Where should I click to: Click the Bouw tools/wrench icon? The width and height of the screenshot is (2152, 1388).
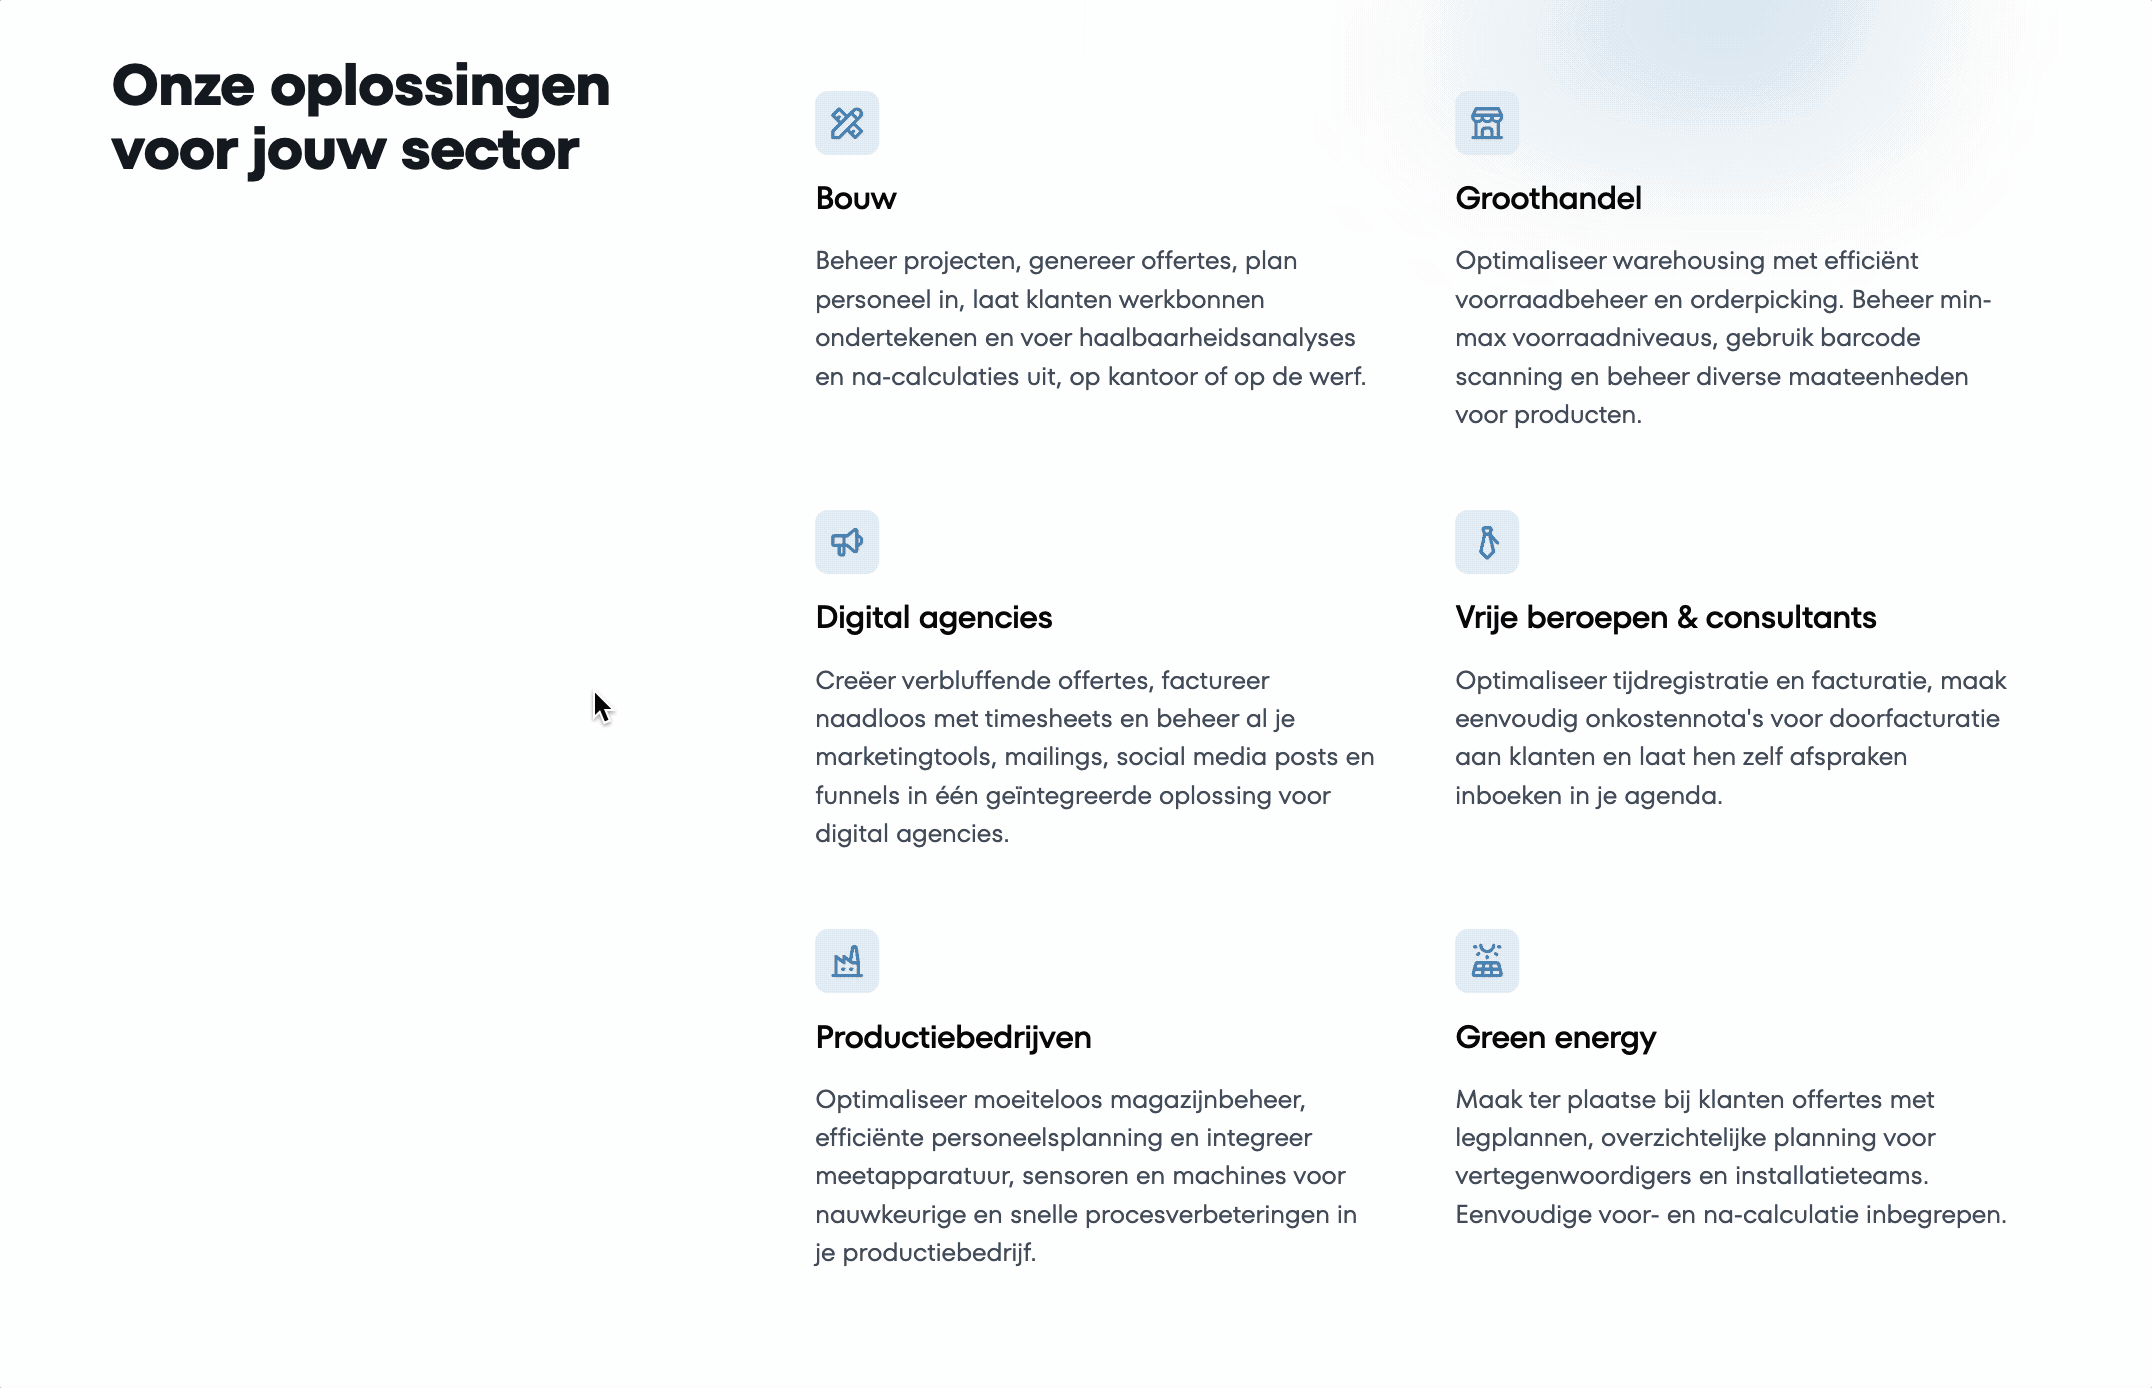(847, 122)
